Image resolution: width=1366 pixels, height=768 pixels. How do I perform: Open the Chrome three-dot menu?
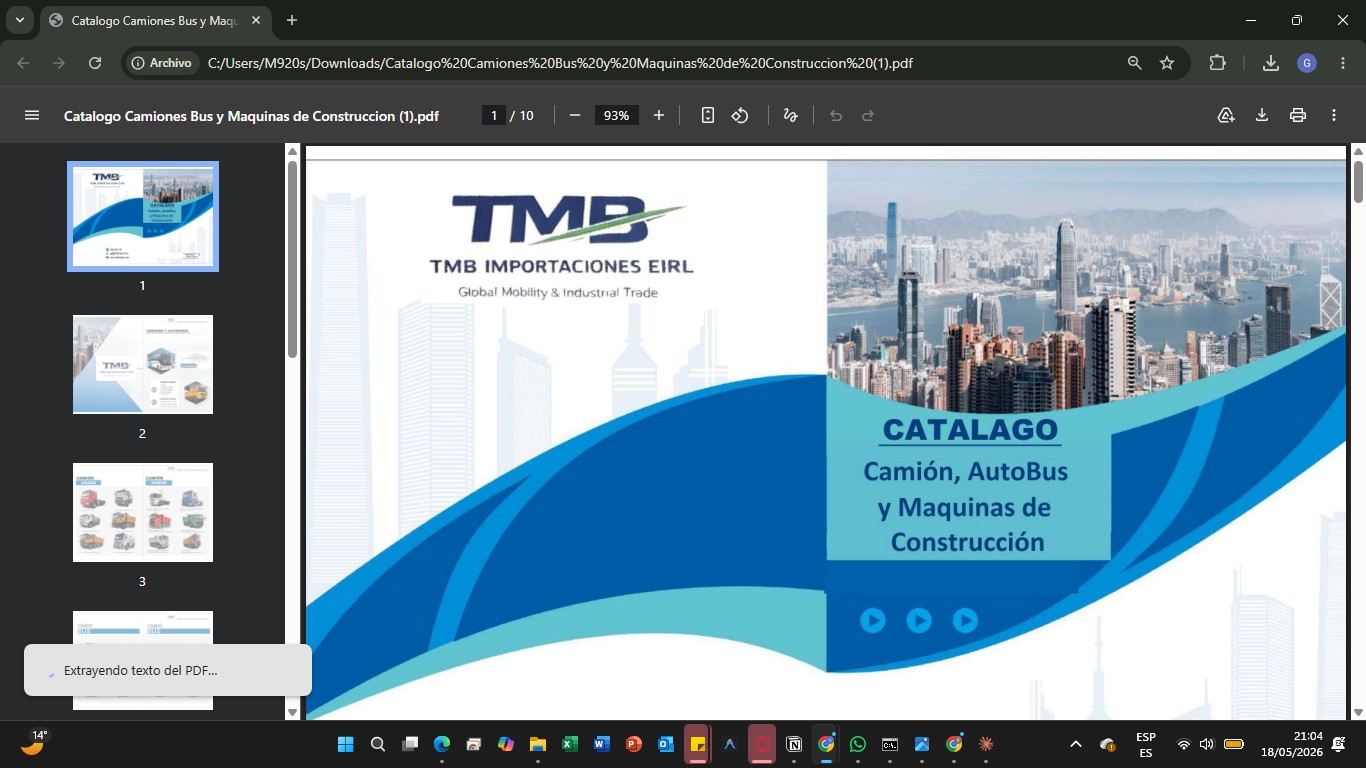(1341, 63)
